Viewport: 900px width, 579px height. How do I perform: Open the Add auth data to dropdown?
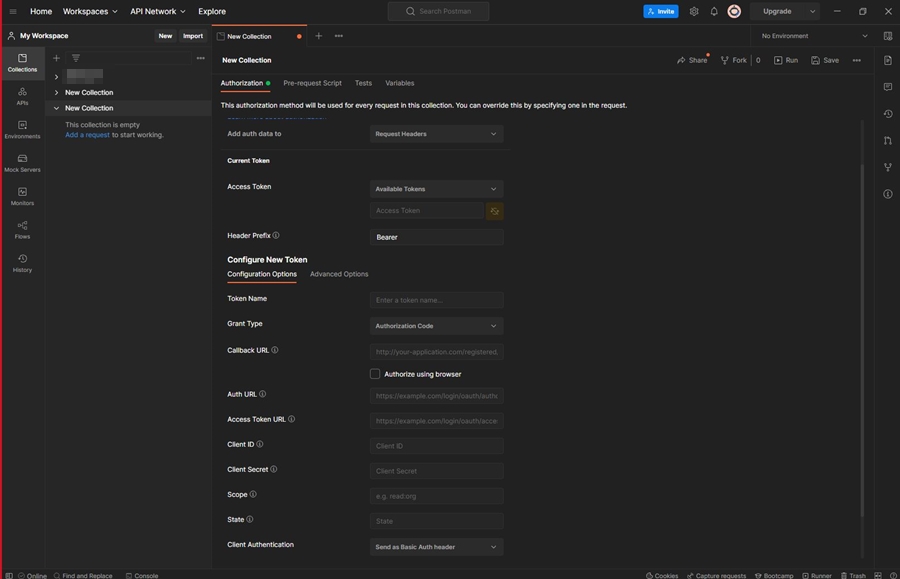pos(436,134)
